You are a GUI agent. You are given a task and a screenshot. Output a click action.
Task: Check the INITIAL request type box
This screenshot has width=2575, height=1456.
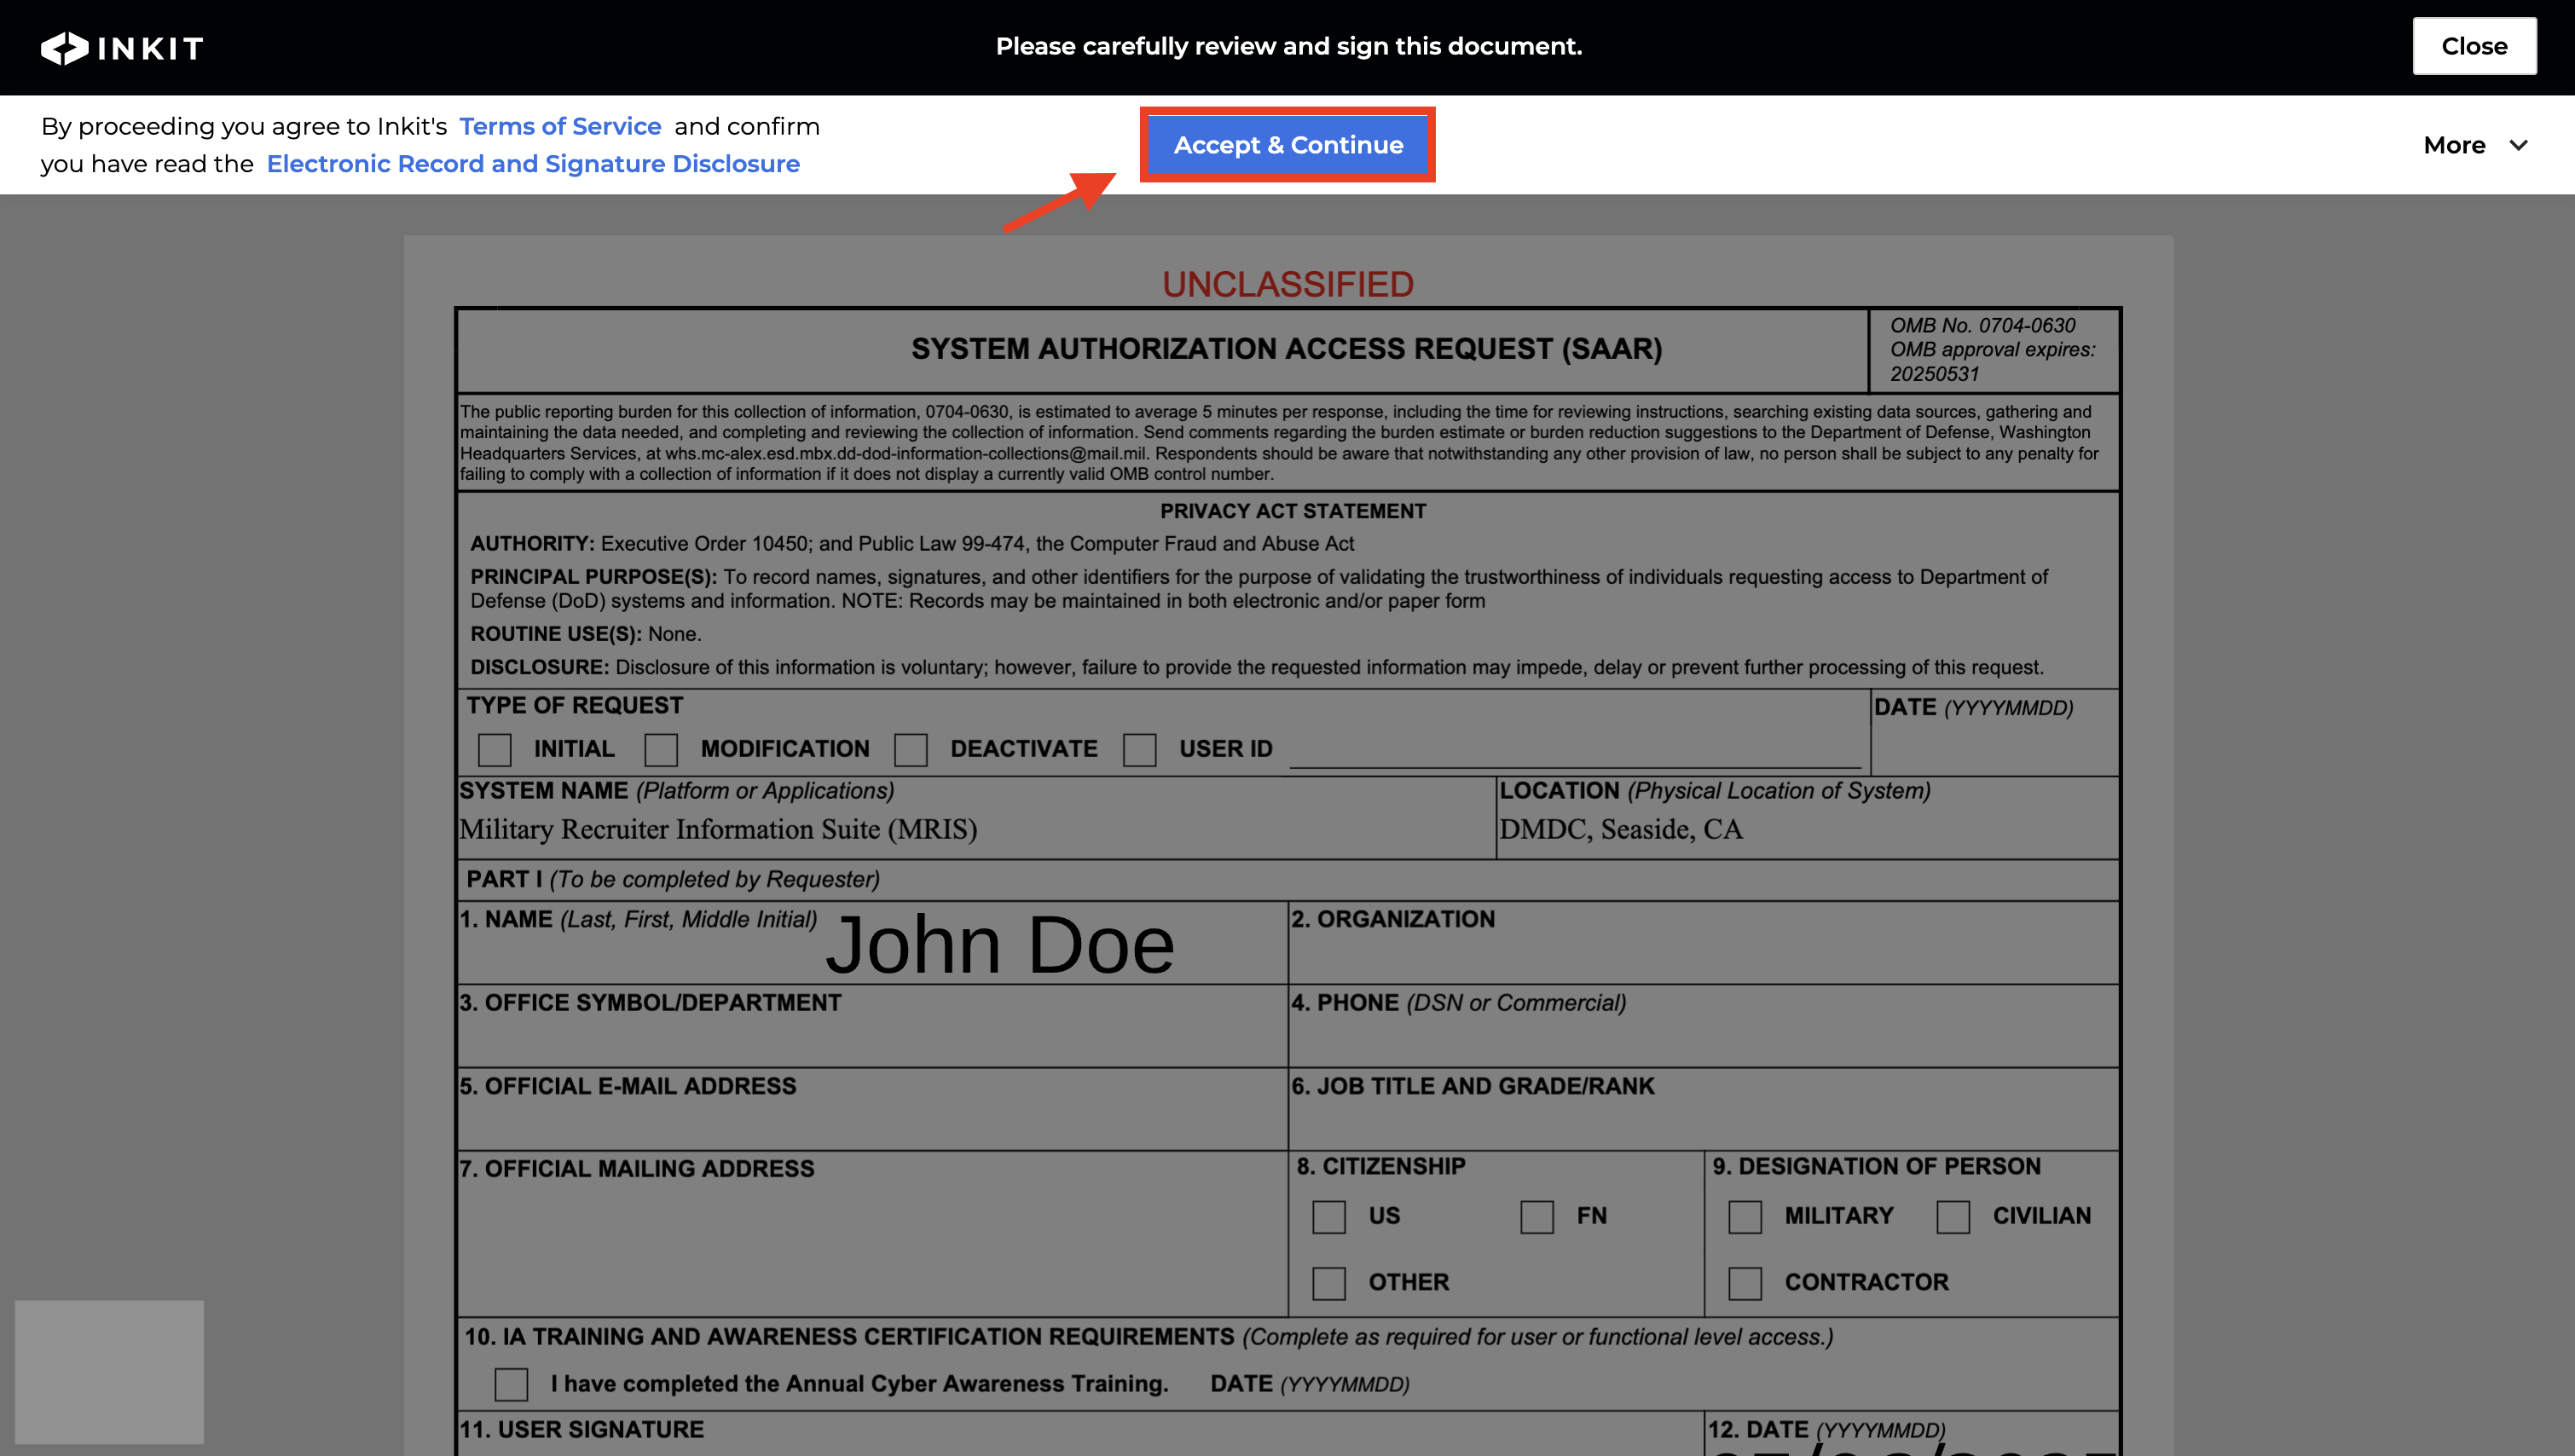tap(494, 749)
